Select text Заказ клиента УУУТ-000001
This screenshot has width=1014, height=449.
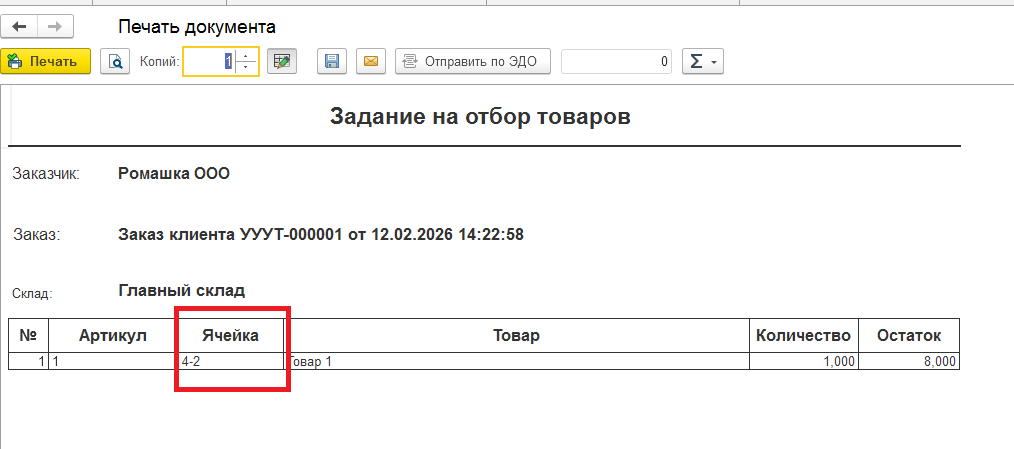(230, 235)
